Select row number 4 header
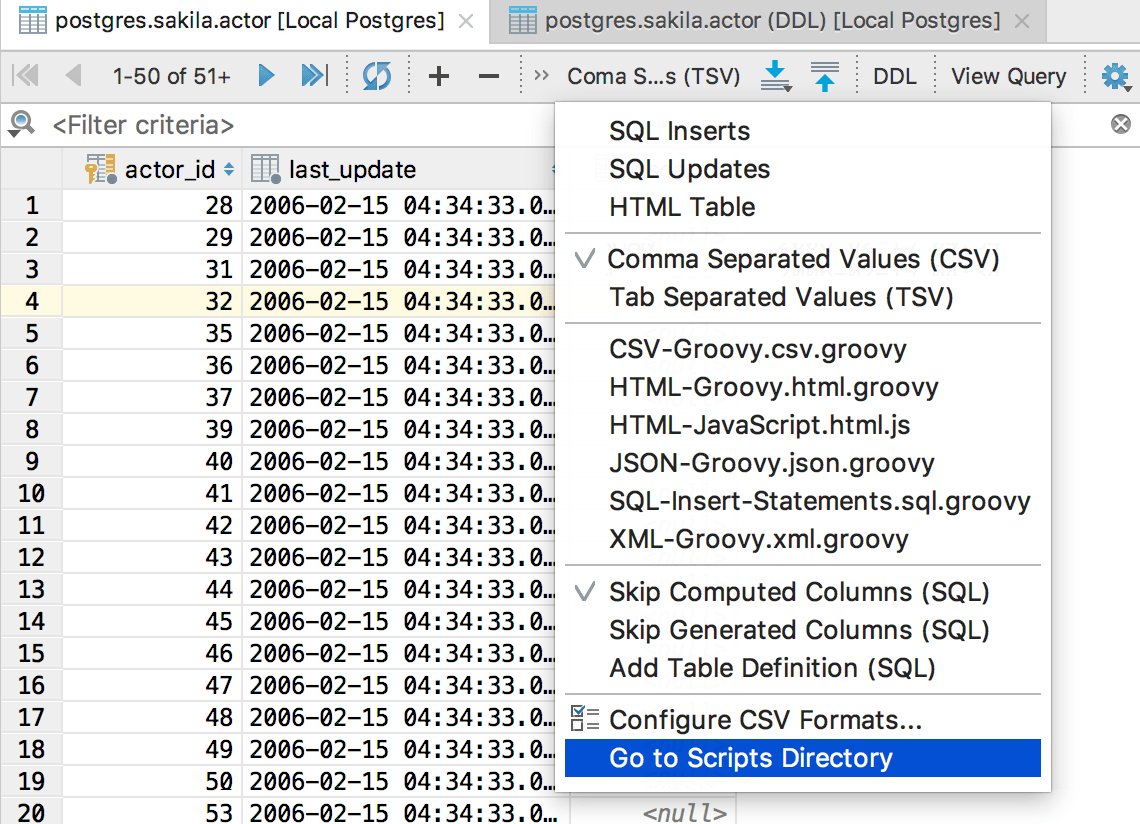This screenshot has width=1140, height=824. [31, 301]
